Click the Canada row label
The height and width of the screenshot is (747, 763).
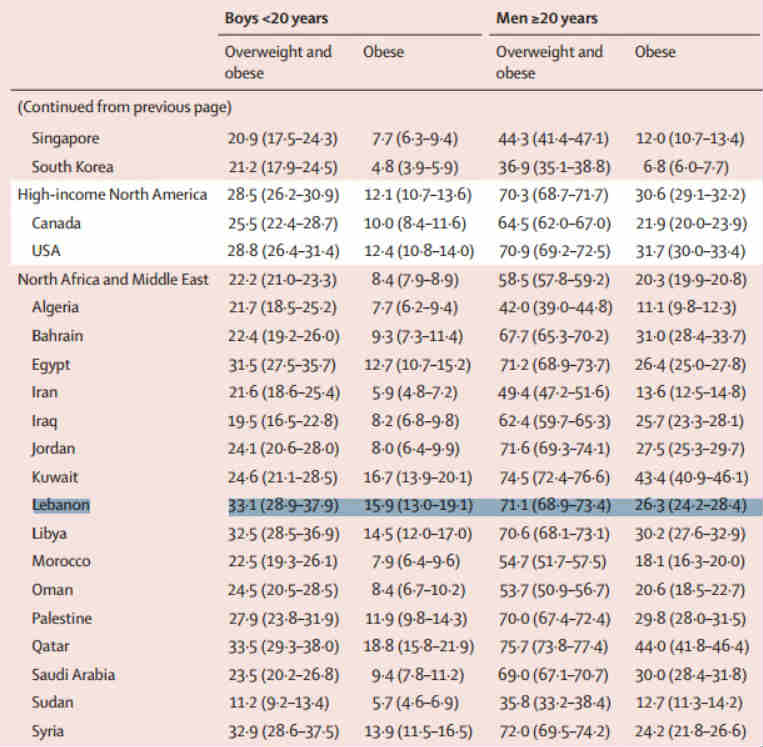(x=56, y=223)
